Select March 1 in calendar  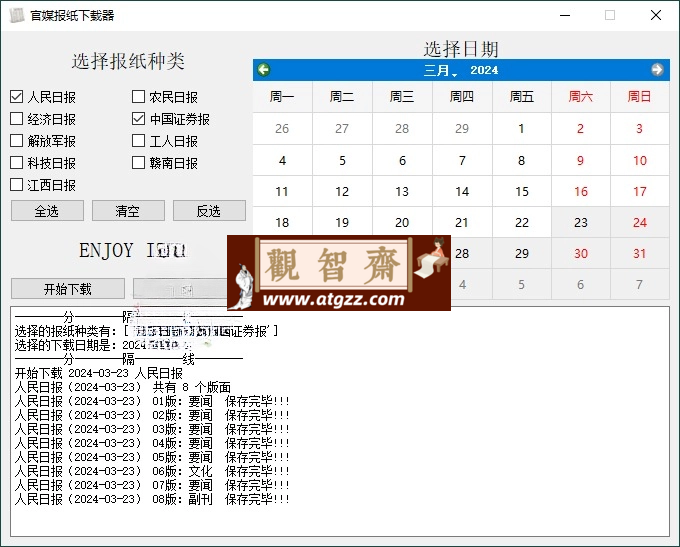coord(522,129)
